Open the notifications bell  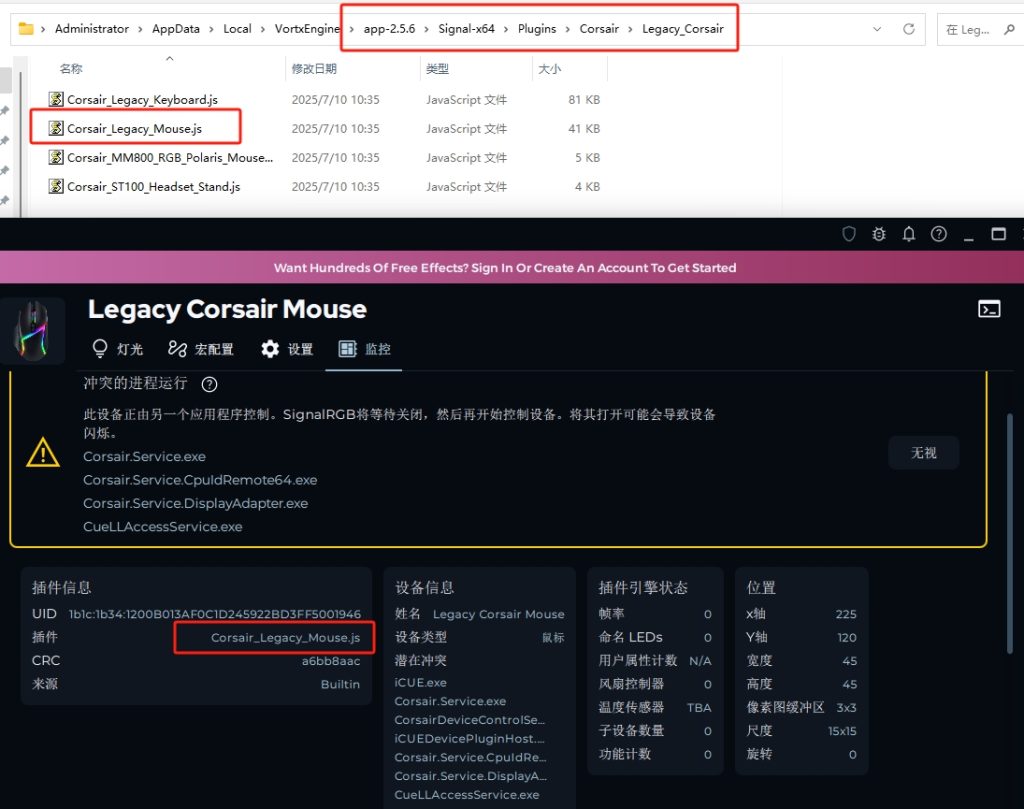908,234
